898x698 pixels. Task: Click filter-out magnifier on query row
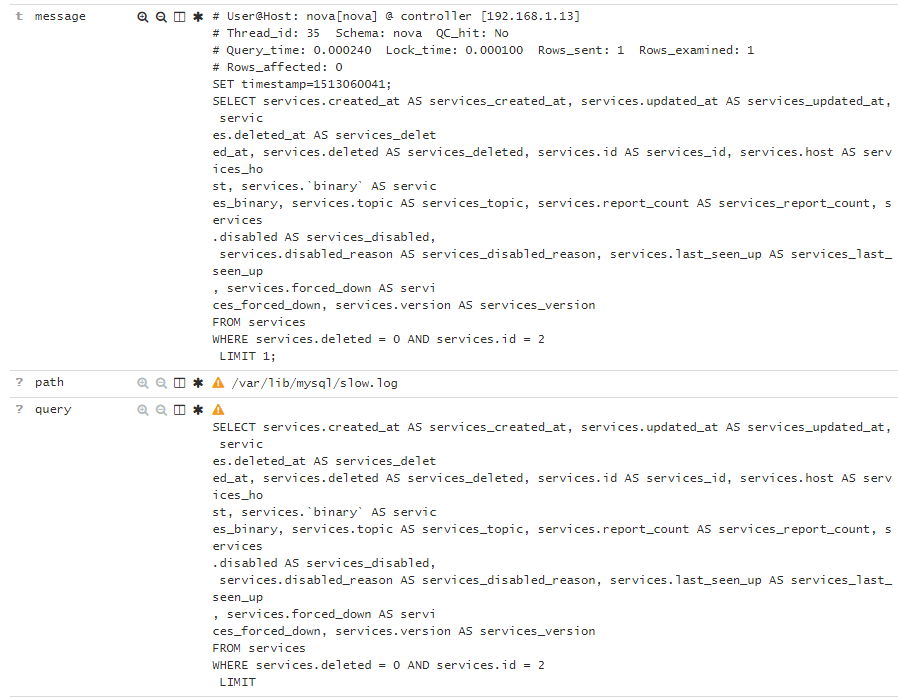point(161,410)
